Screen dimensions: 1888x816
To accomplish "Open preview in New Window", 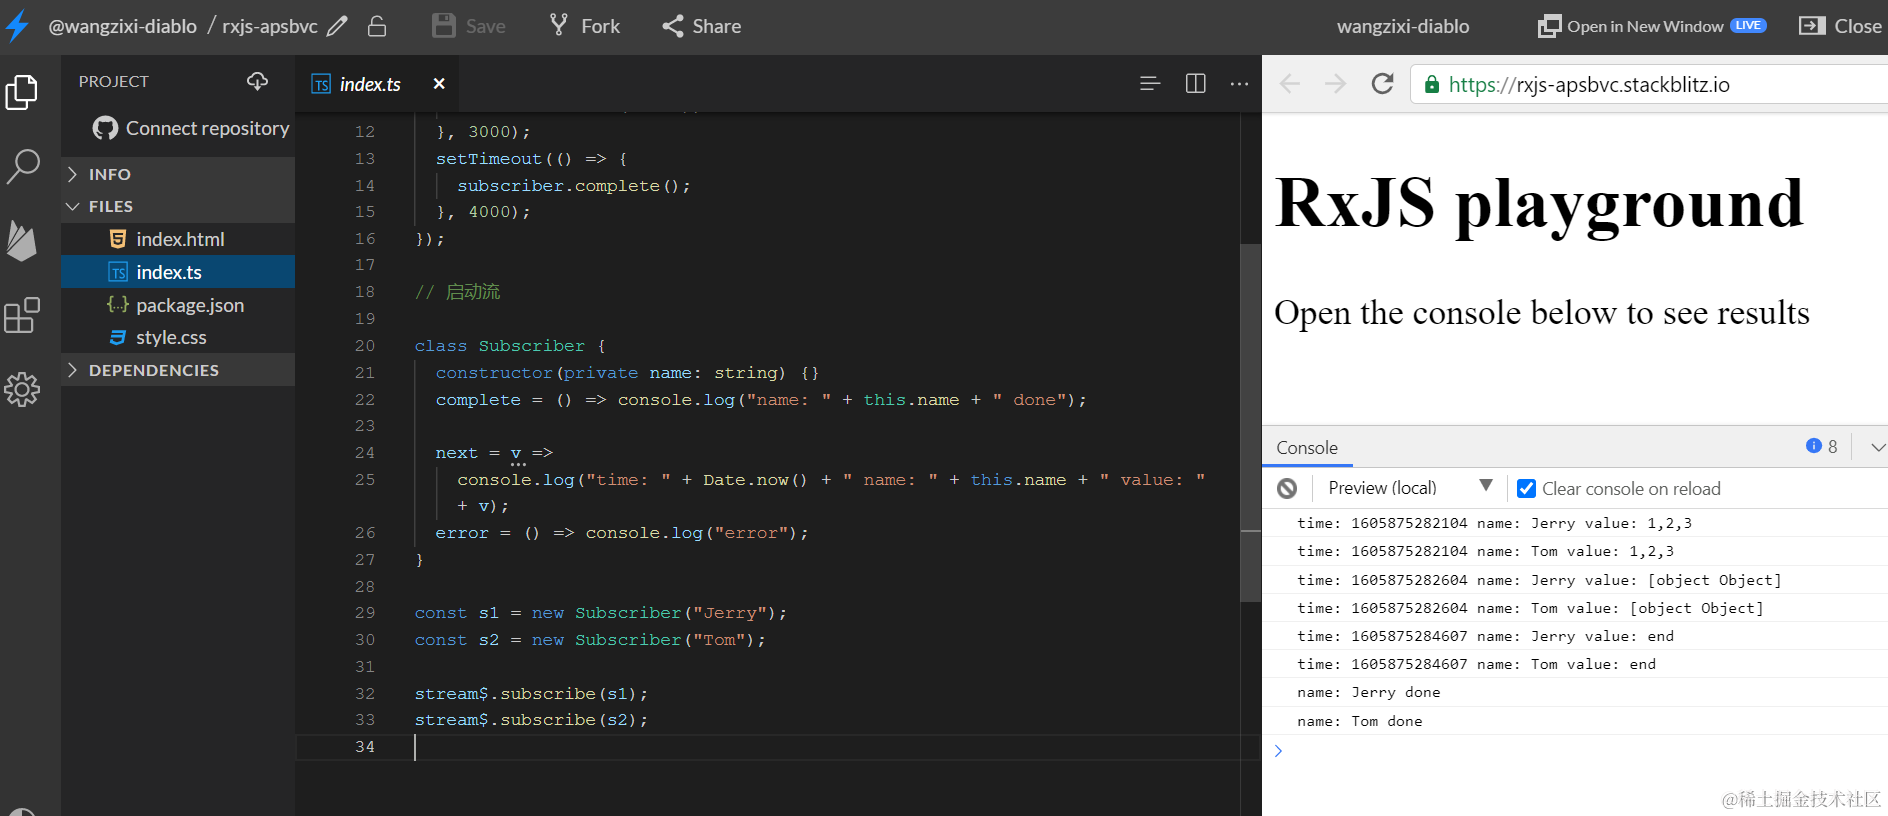I will click(1652, 26).
